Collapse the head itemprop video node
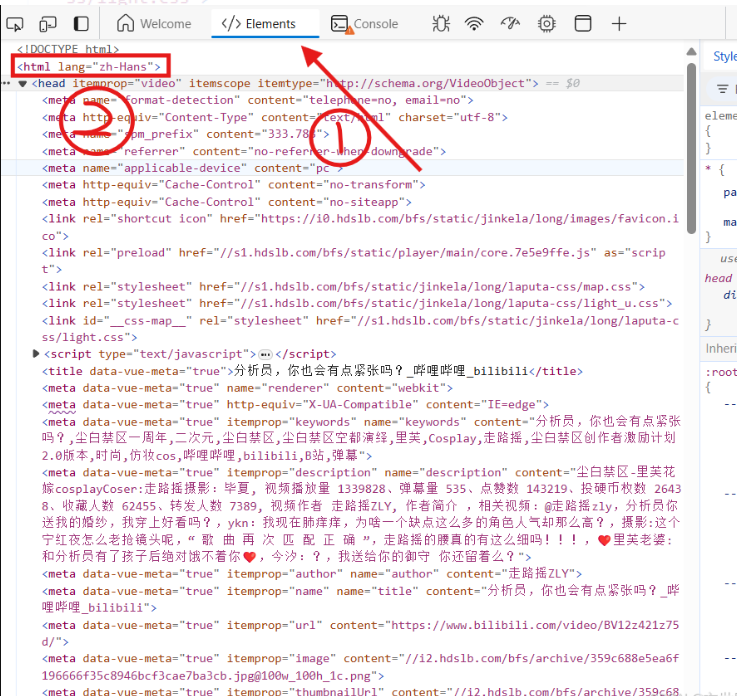The width and height of the screenshot is (737, 696). [23, 84]
